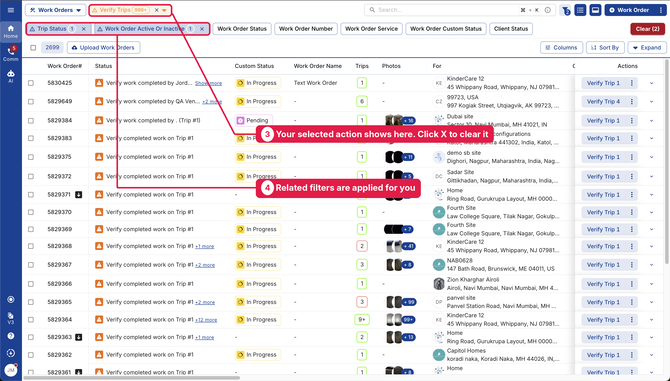Open the row menu dots for order 5829367
The width and height of the screenshot is (670, 381).
(x=632, y=264)
